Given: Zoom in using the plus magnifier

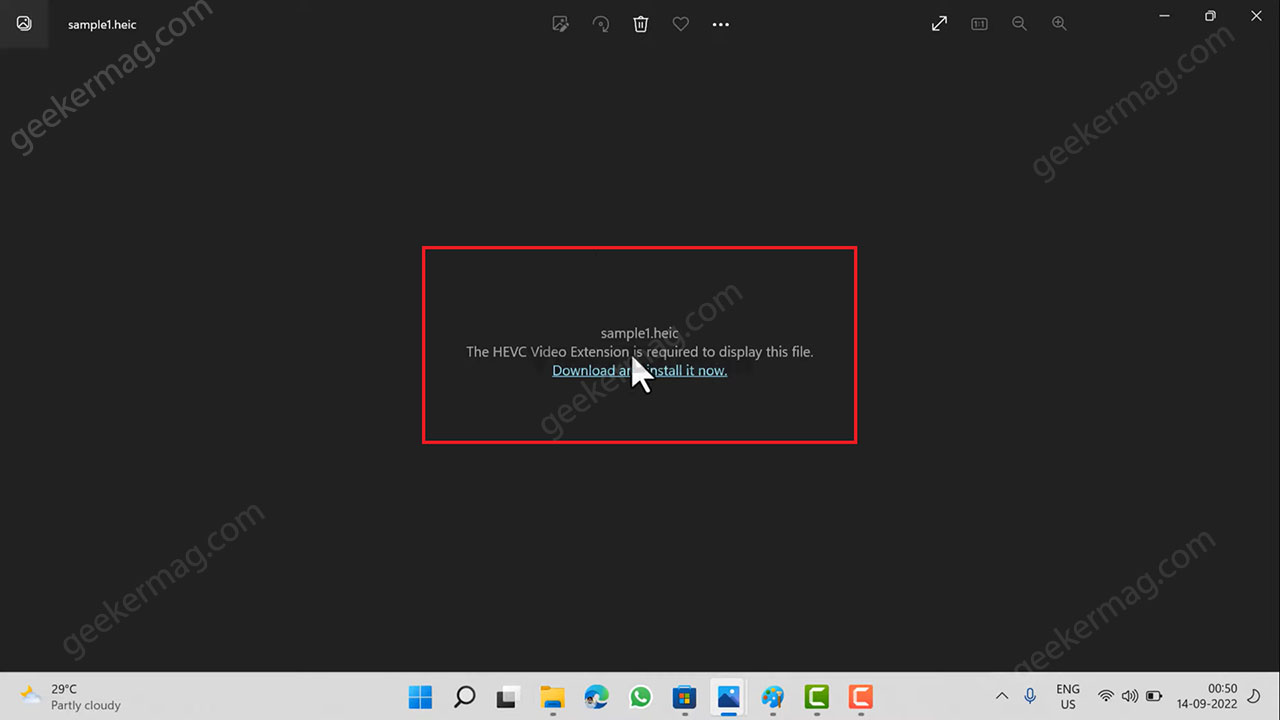Looking at the screenshot, I should point(1059,24).
